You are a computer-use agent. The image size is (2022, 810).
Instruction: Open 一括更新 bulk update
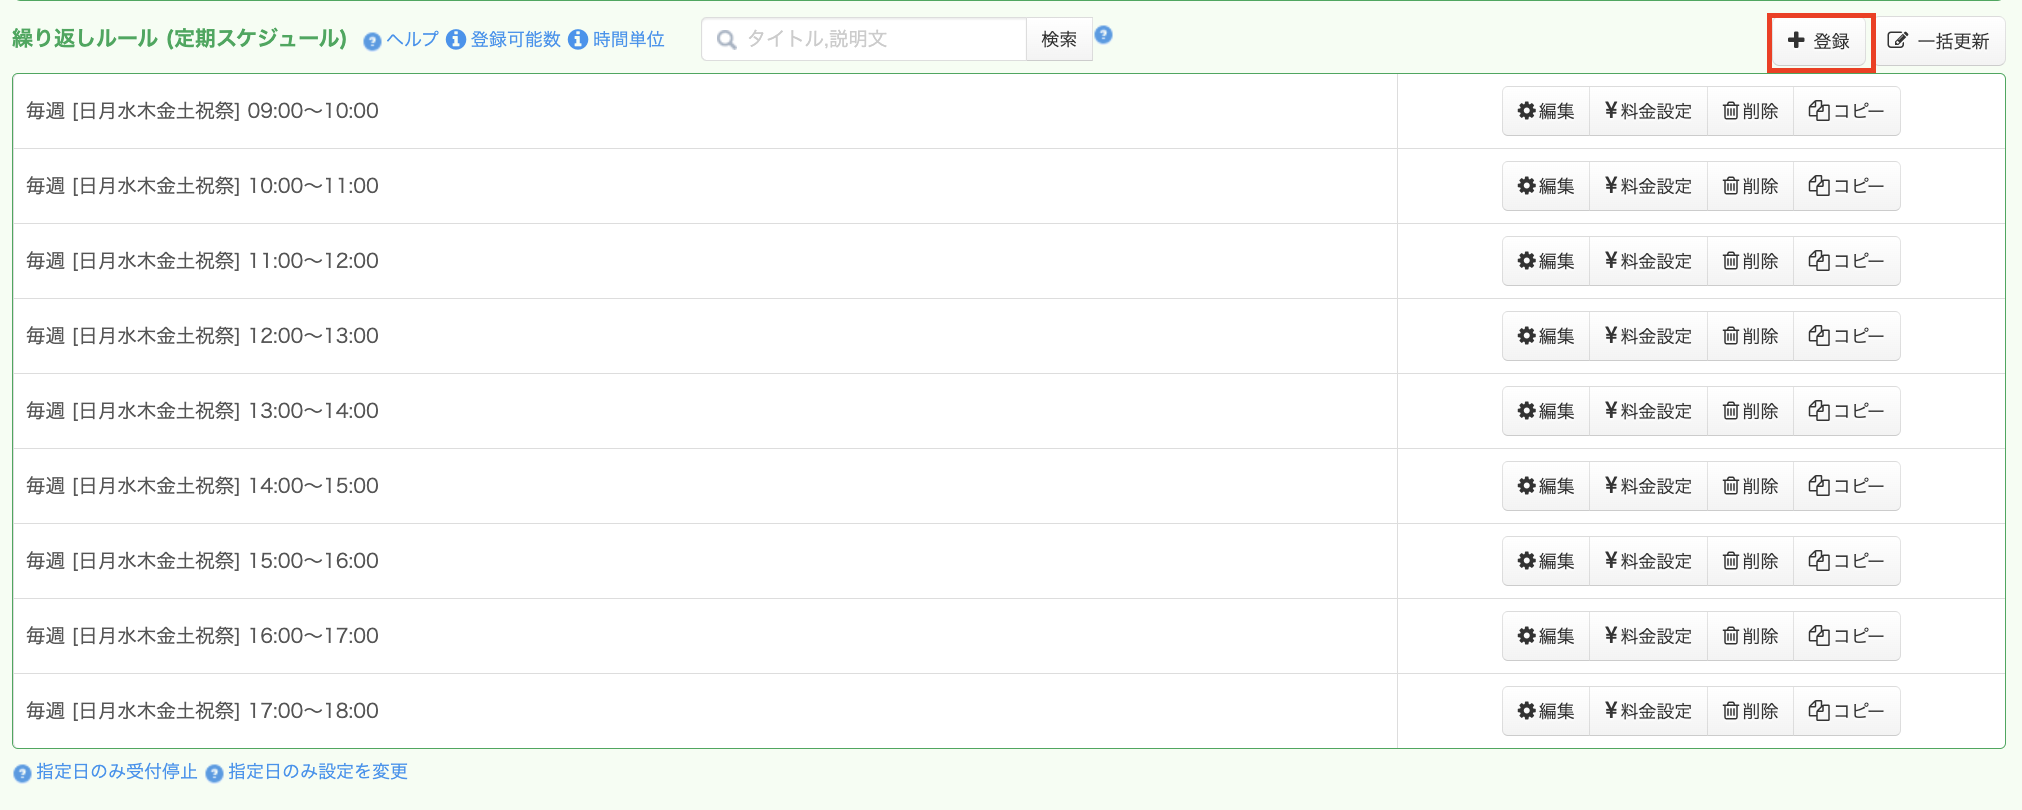1938,41
